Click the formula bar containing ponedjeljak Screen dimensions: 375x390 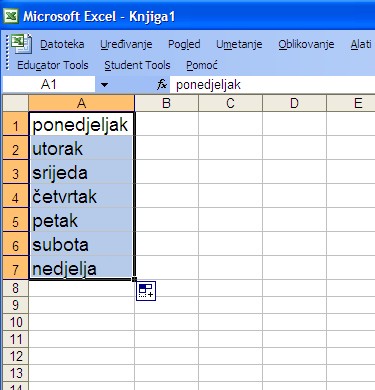click(272, 85)
